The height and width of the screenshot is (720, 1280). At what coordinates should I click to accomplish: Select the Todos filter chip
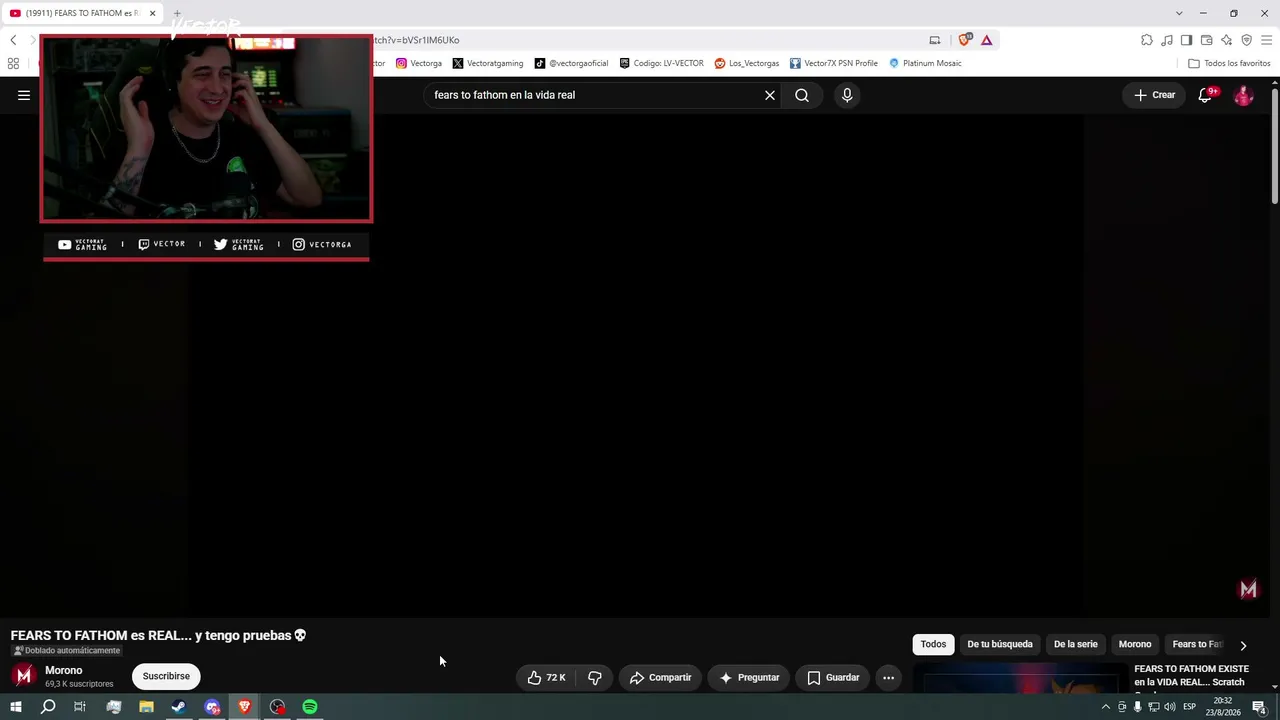tap(933, 644)
